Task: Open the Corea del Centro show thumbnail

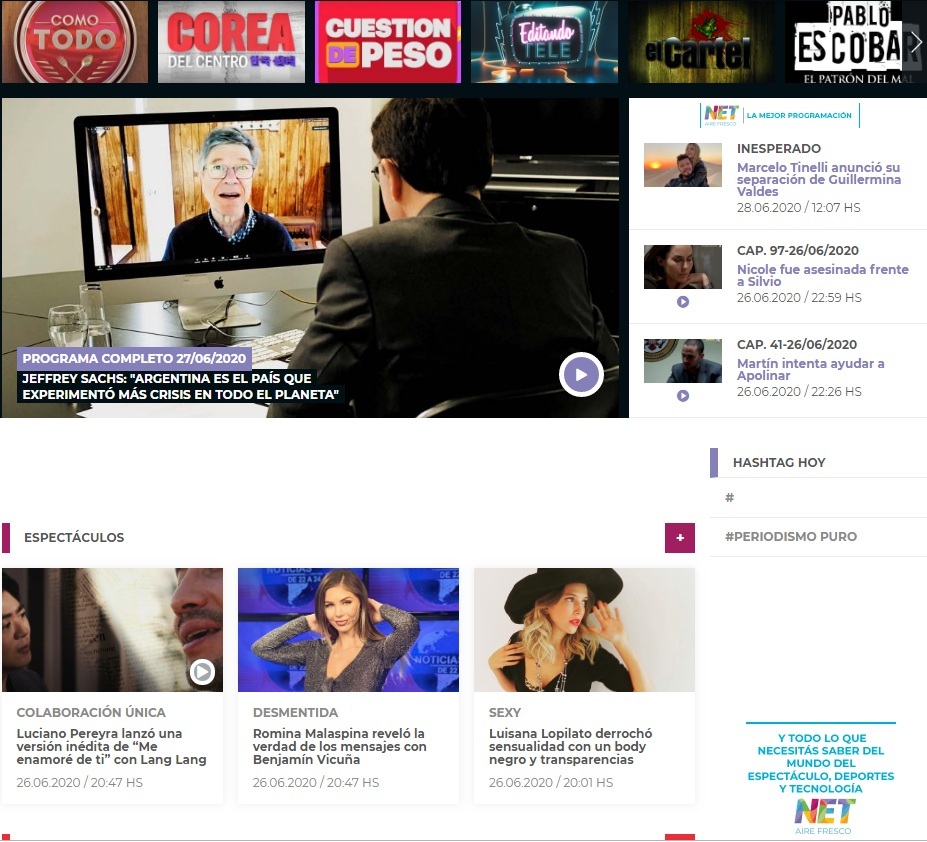Action: 231,41
